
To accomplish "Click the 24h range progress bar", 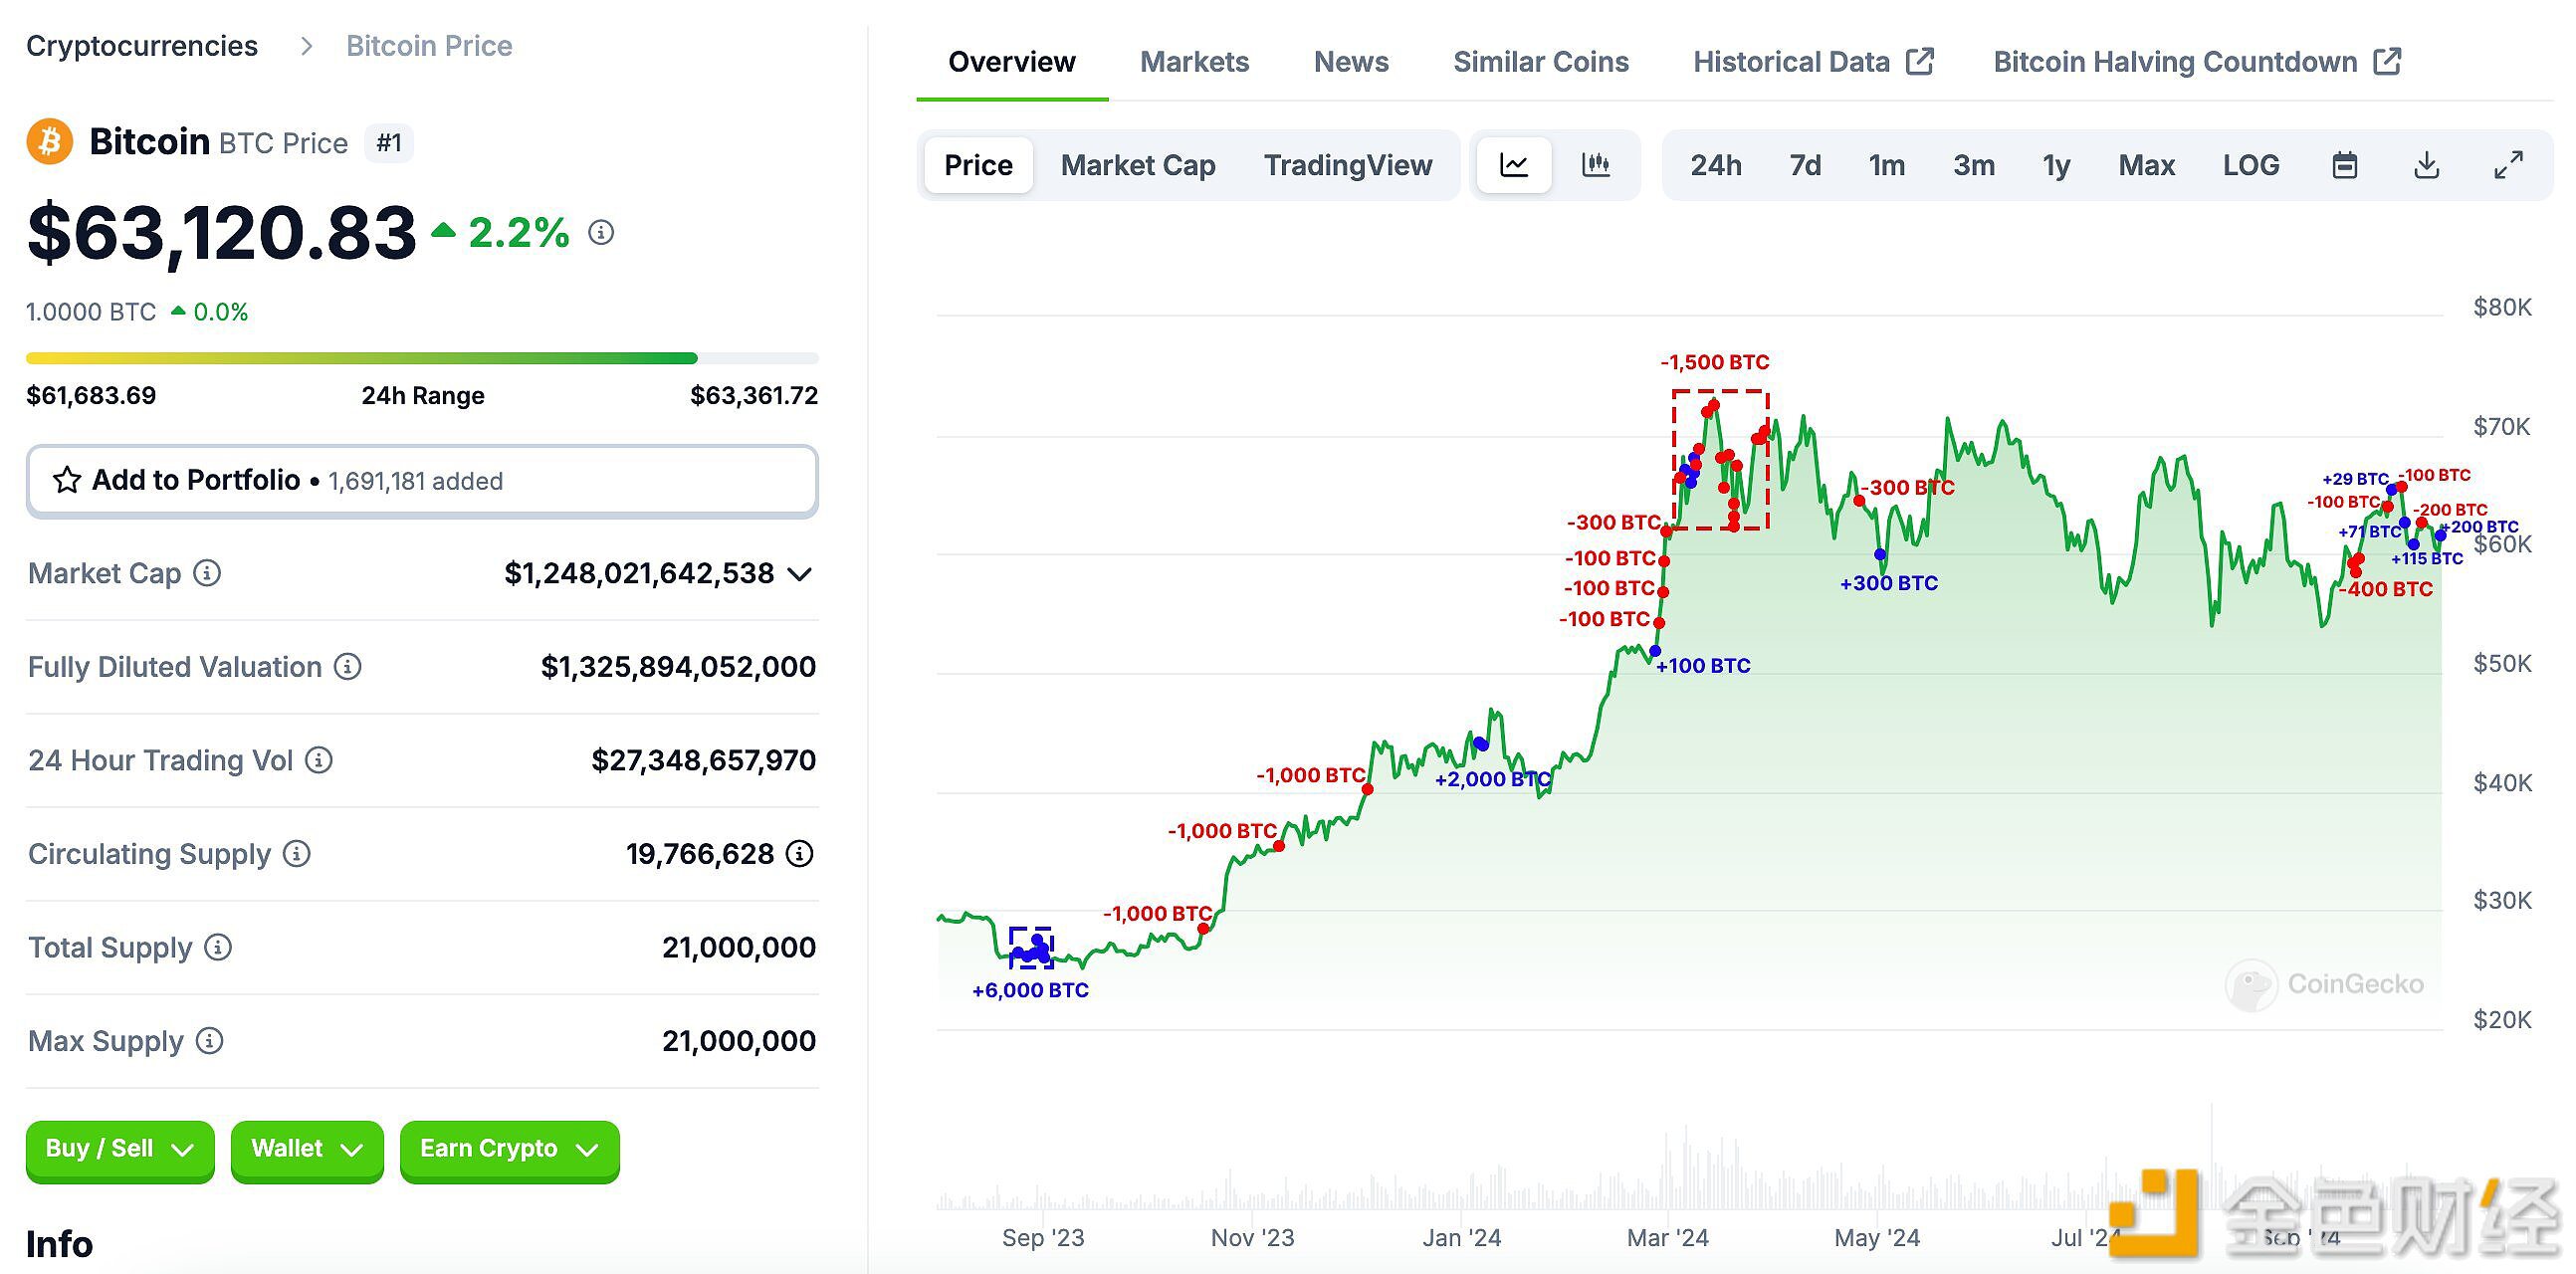I will pos(422,358).
